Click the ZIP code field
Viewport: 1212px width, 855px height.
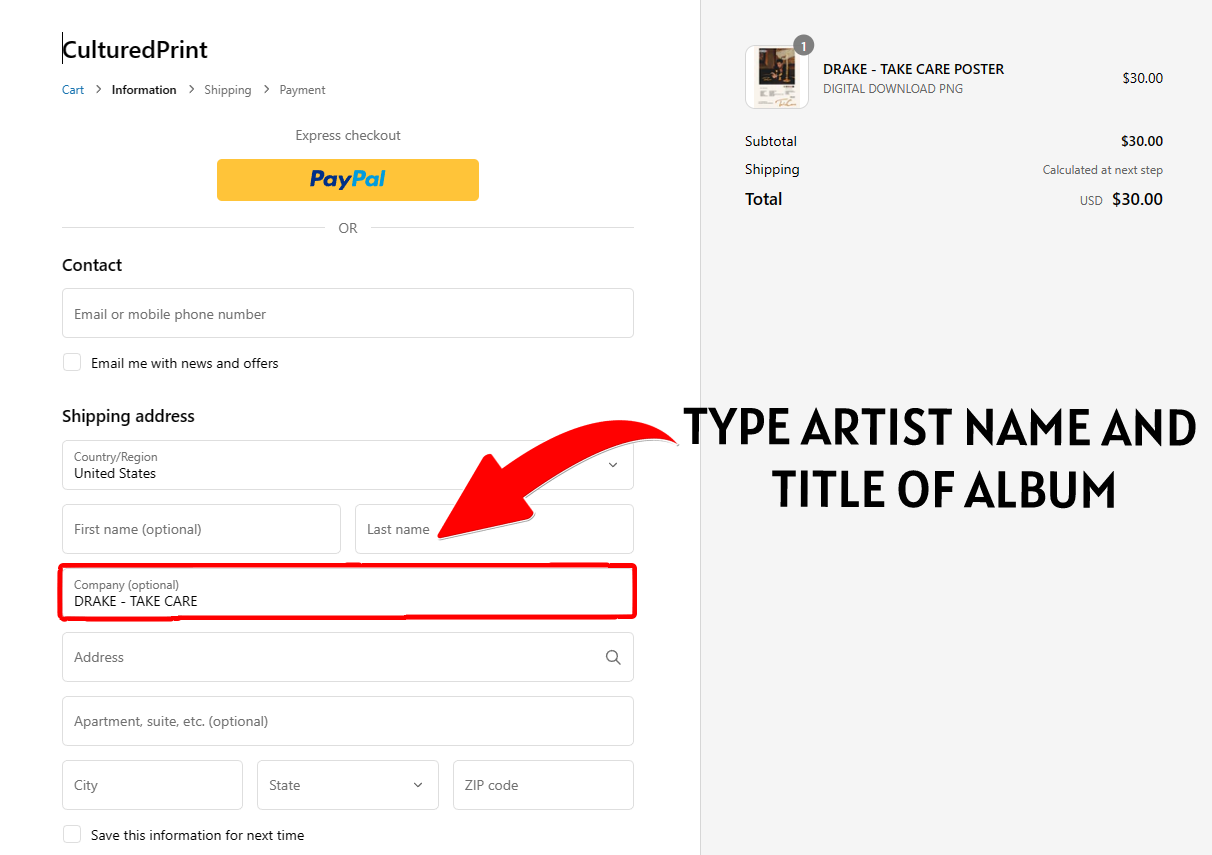[x=543, y=785]
